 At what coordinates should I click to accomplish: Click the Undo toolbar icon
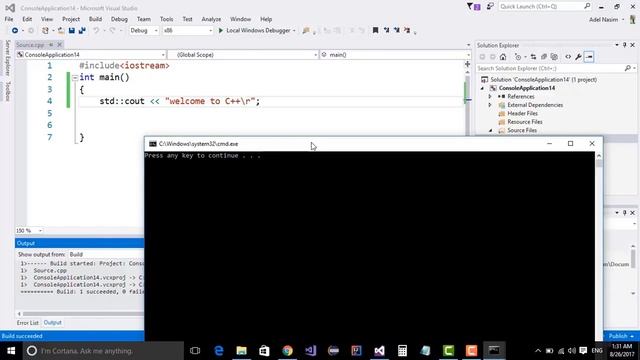coord(96,31)
